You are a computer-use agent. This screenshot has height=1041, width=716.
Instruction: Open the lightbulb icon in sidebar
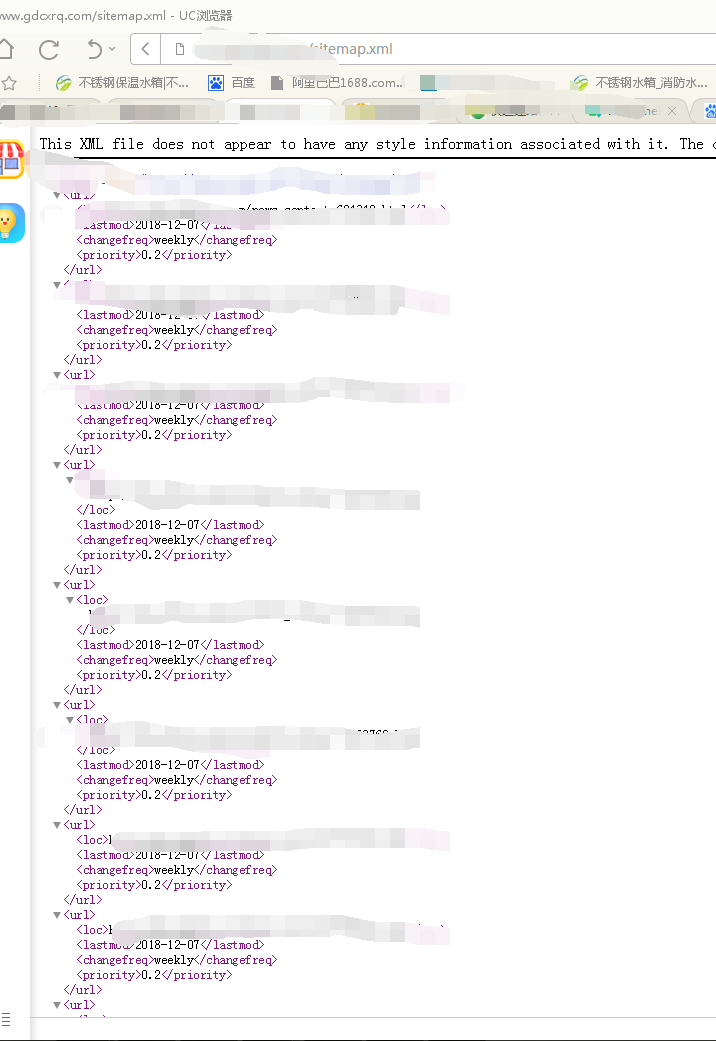[x=10, y=222]
